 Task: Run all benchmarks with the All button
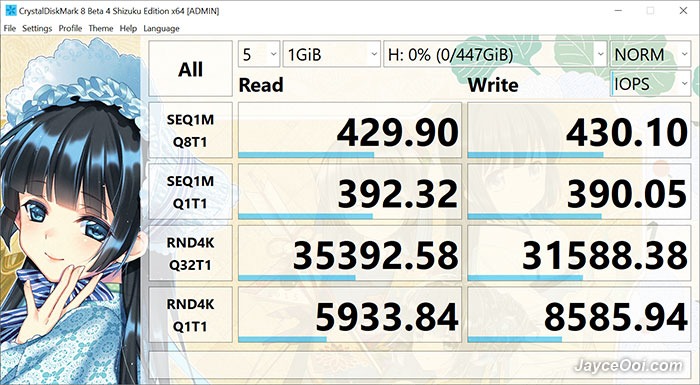click(190, 68)
